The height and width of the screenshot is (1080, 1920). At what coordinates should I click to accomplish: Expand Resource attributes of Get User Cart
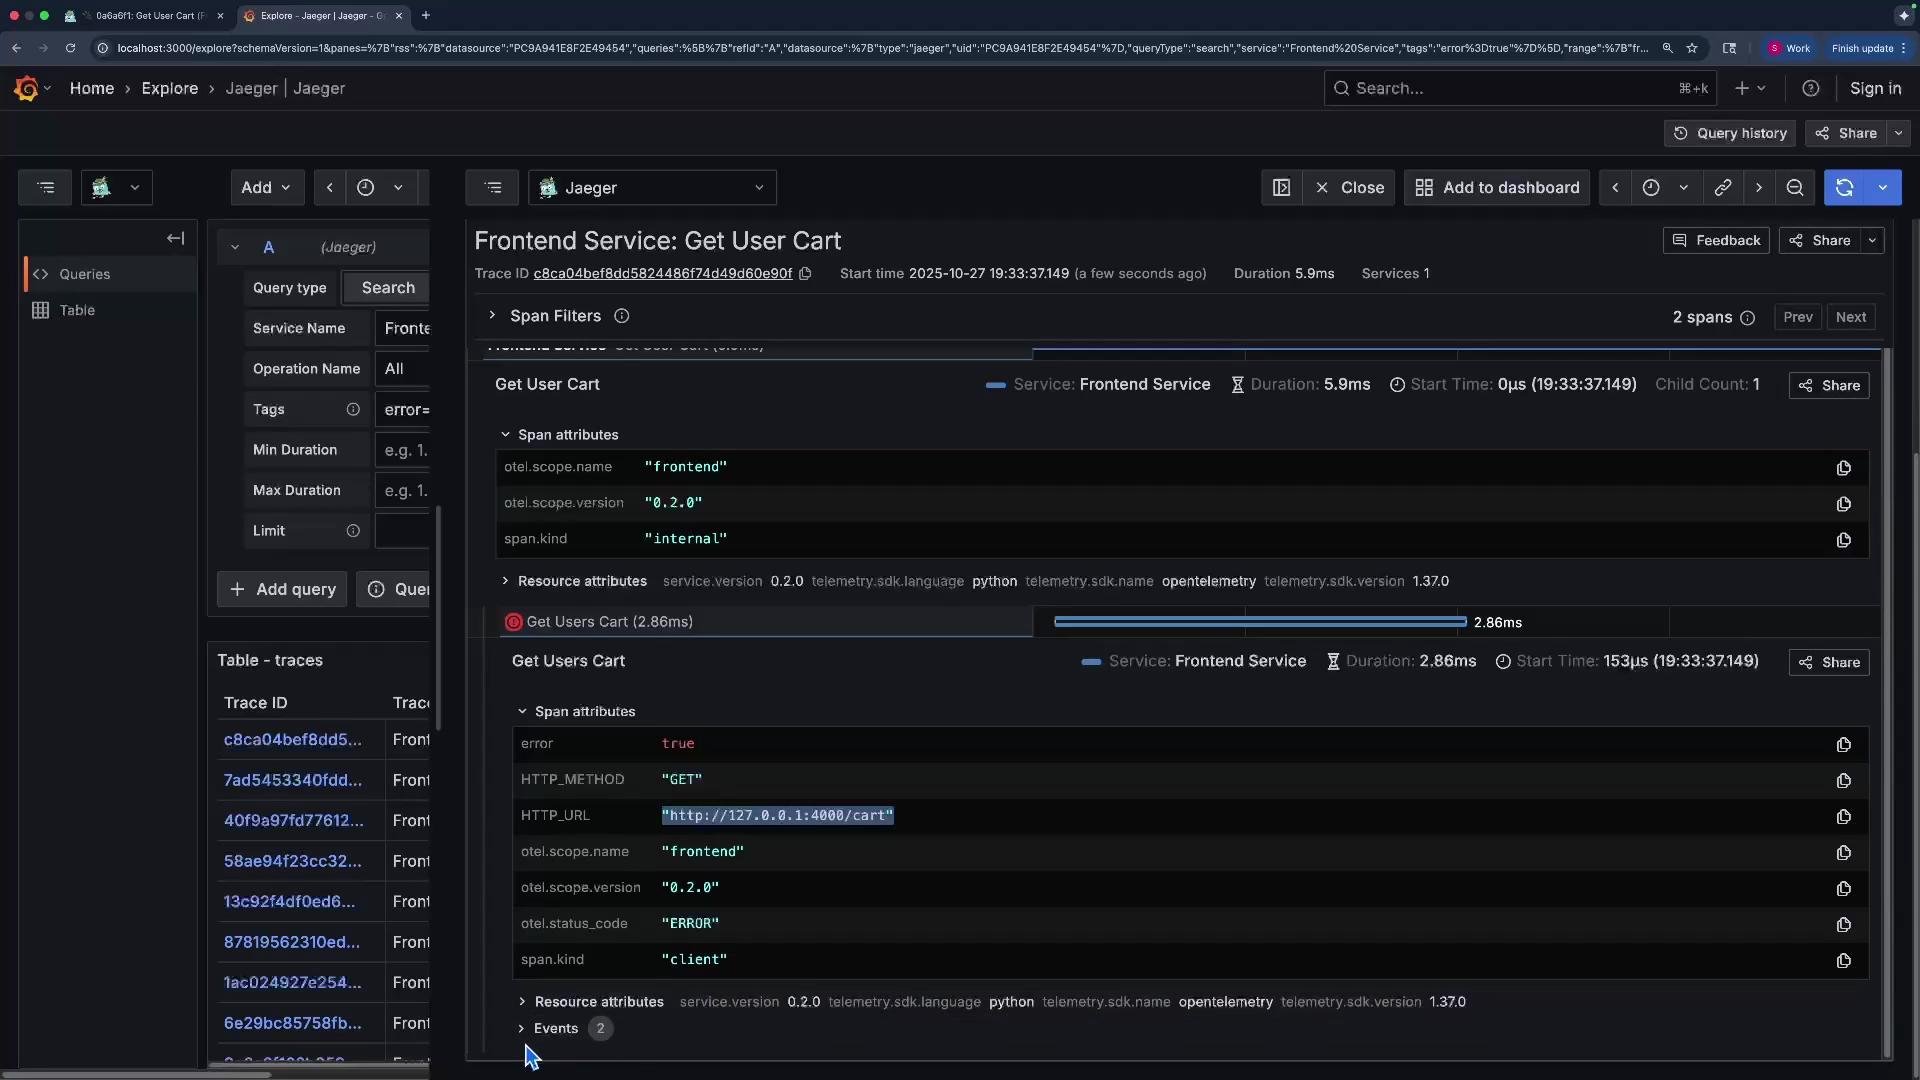505,581
